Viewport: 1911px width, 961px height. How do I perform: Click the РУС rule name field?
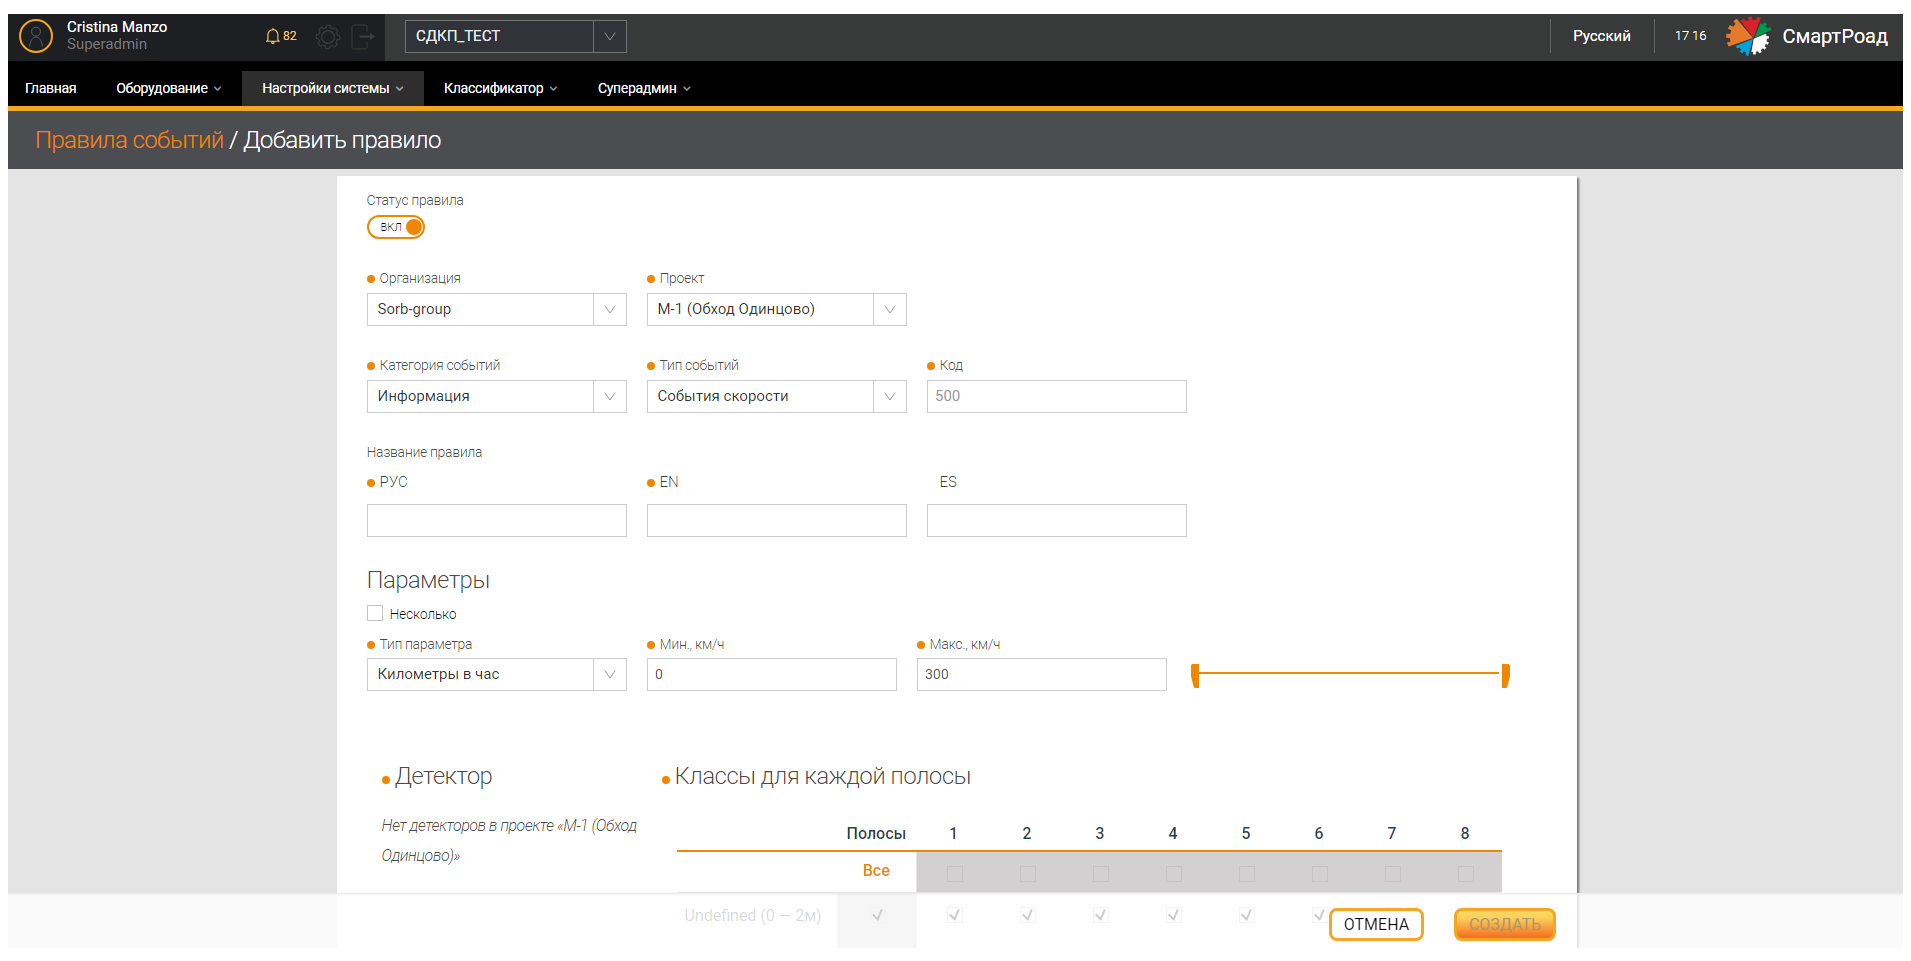point(497,520)
